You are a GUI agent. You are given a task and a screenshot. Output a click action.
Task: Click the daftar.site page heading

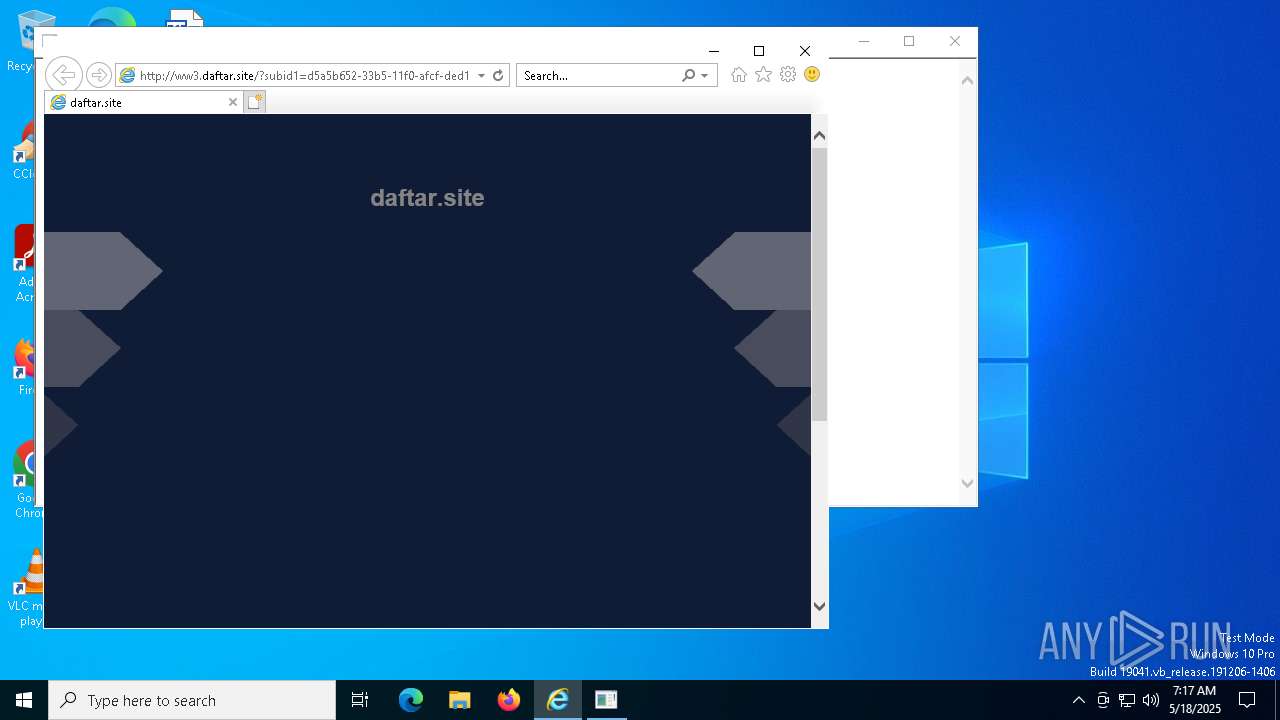(x=427, y=198)
